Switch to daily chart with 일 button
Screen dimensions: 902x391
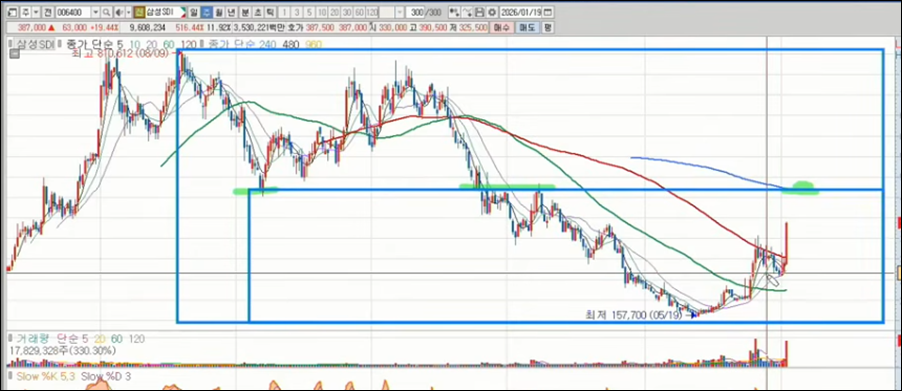click(x=193, y=12)
